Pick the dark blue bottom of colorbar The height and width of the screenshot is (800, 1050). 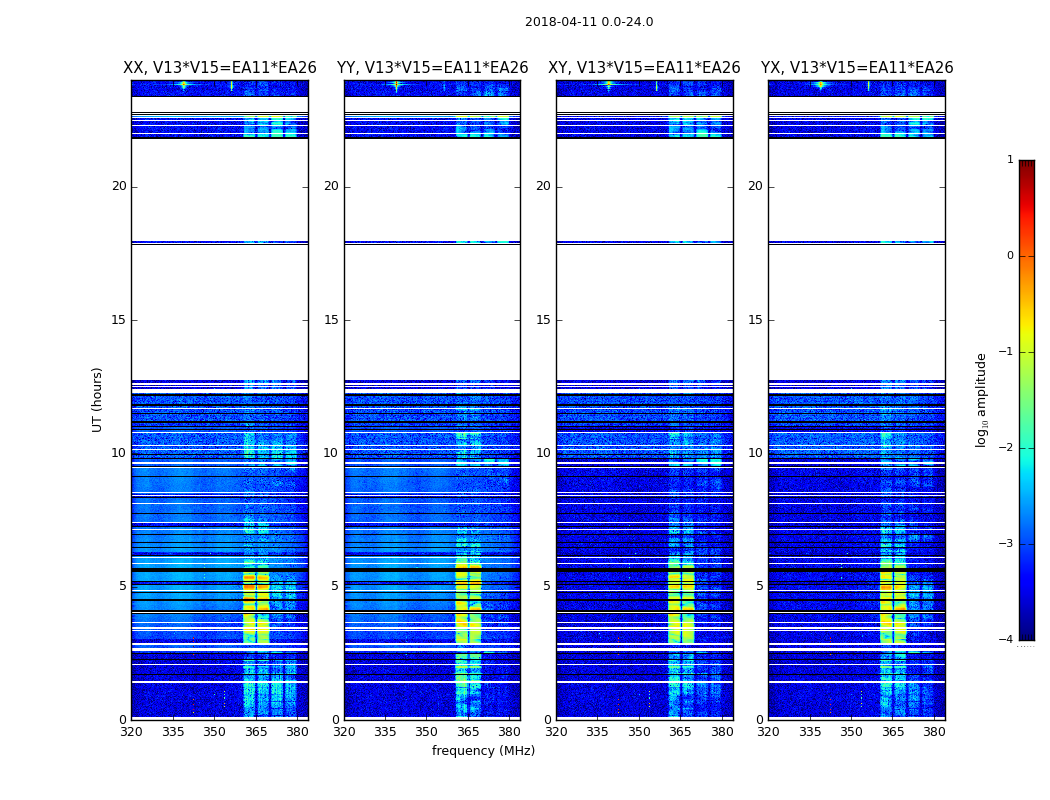click(x=1026, y=632)
